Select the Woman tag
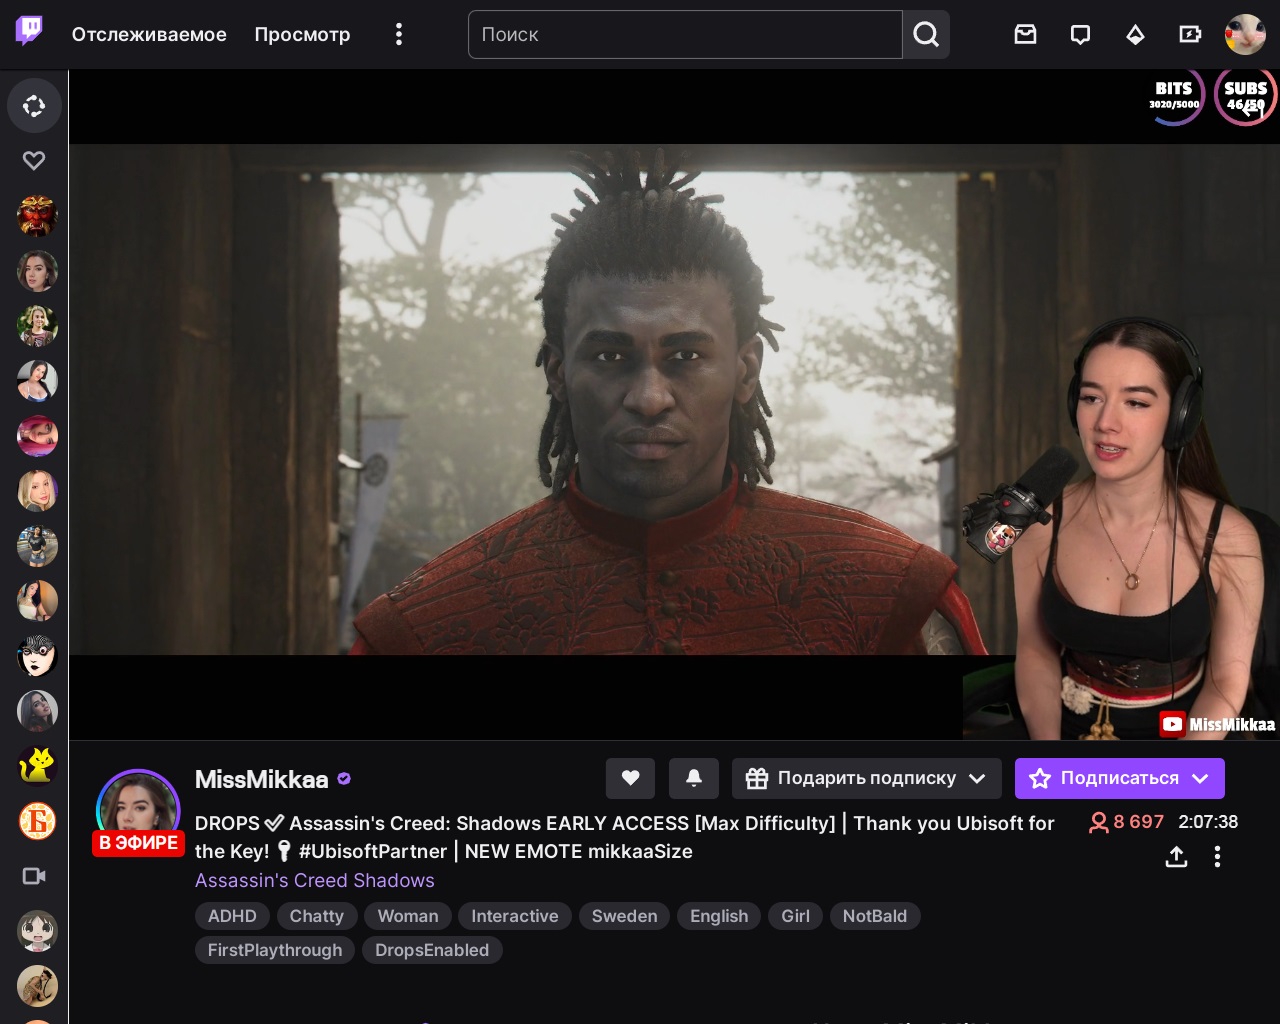This screenshot has width=1280, height=1024. [x=408, y=916]
